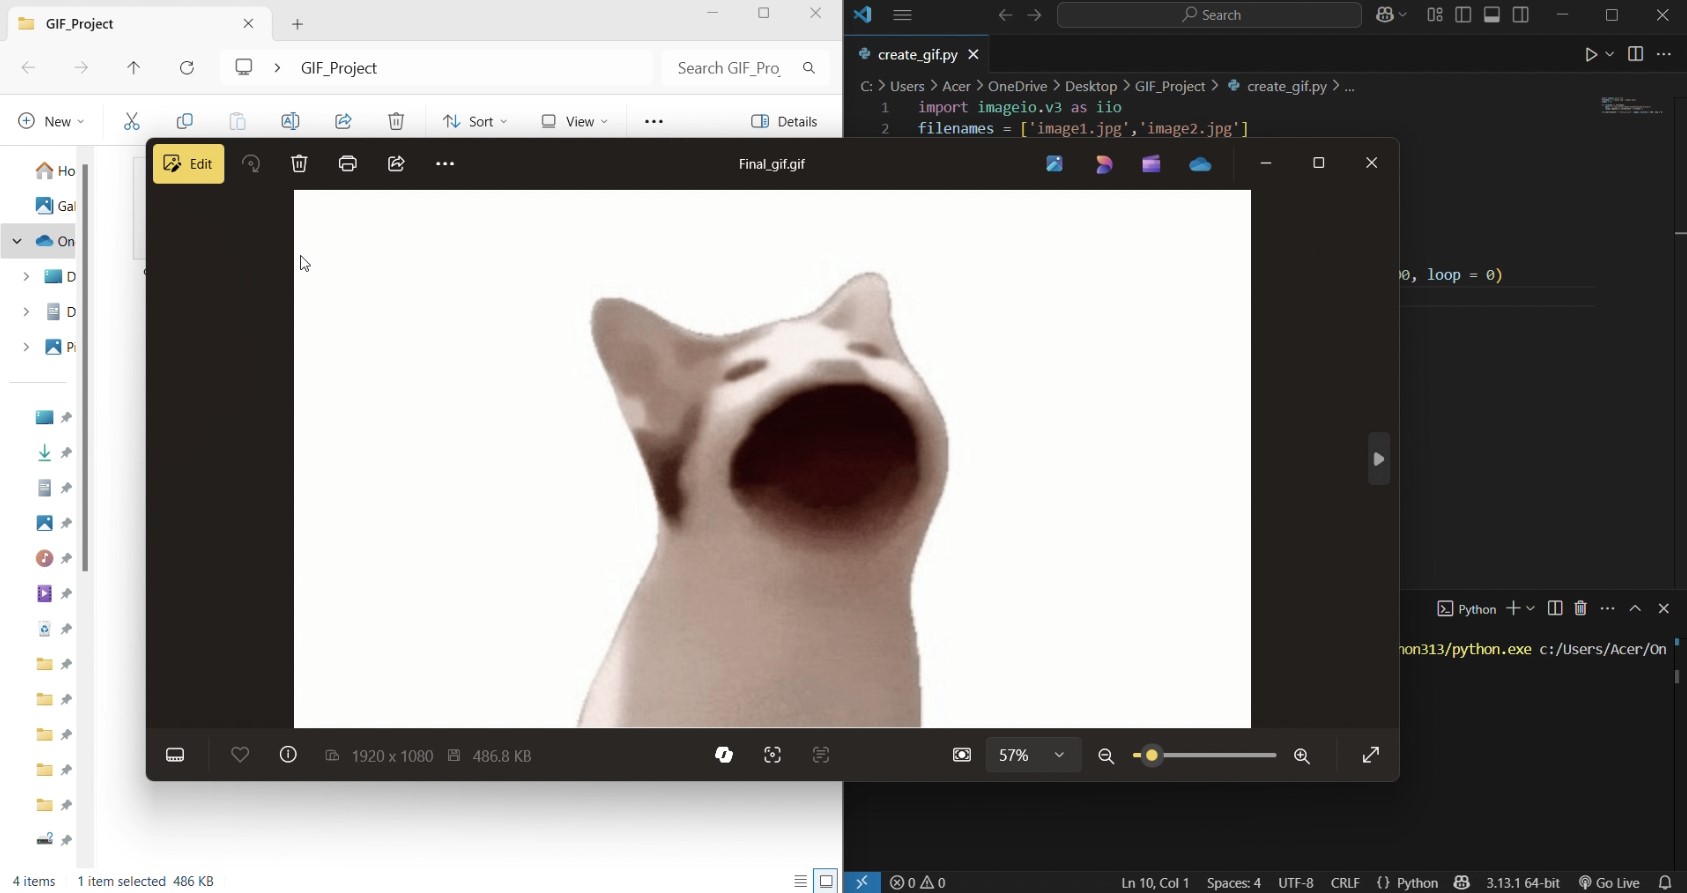Viewport: 1687px width, 893px height.
Task: Customize layout in VS Code title bar
Action: click(x=1435, y=15)
